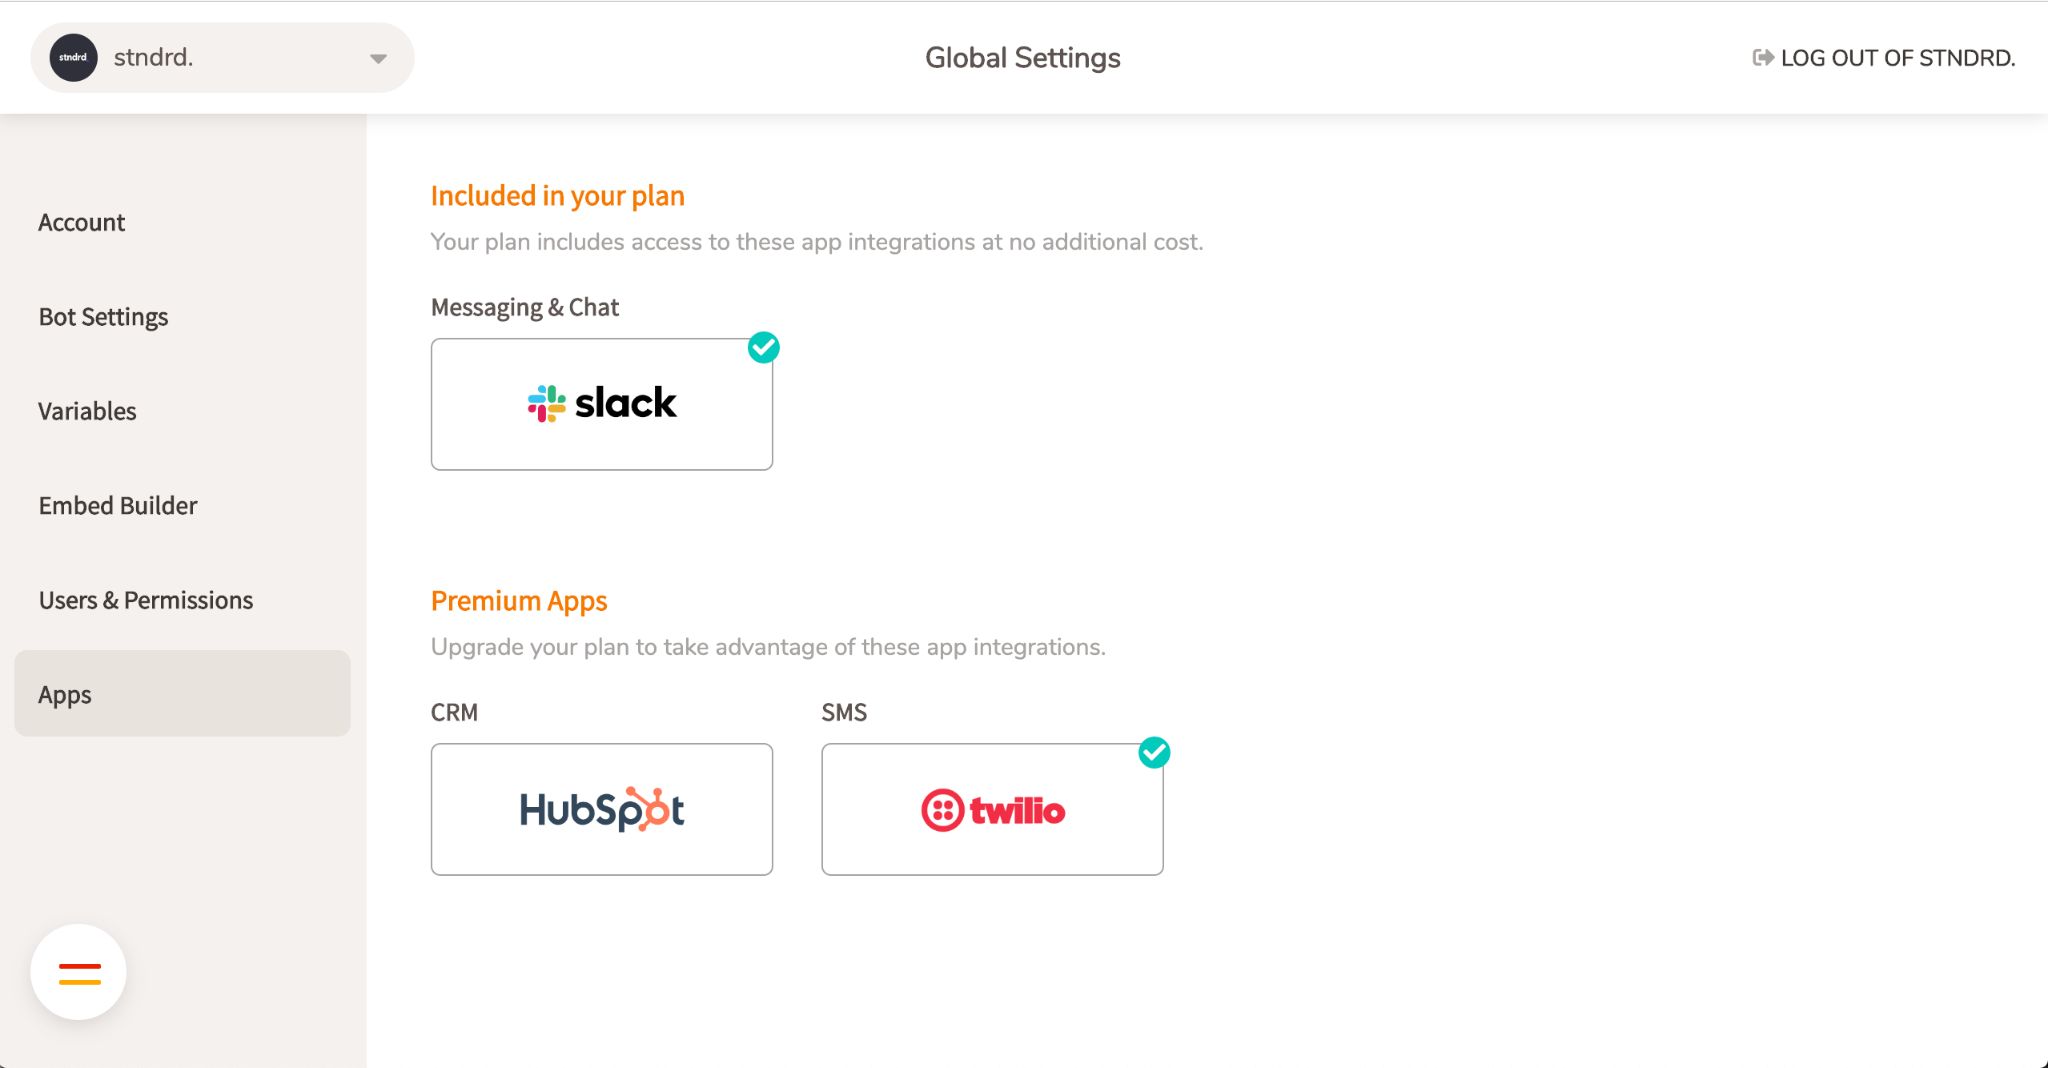
Task: Go to the Embed Builder page
Action: [118, 505]
